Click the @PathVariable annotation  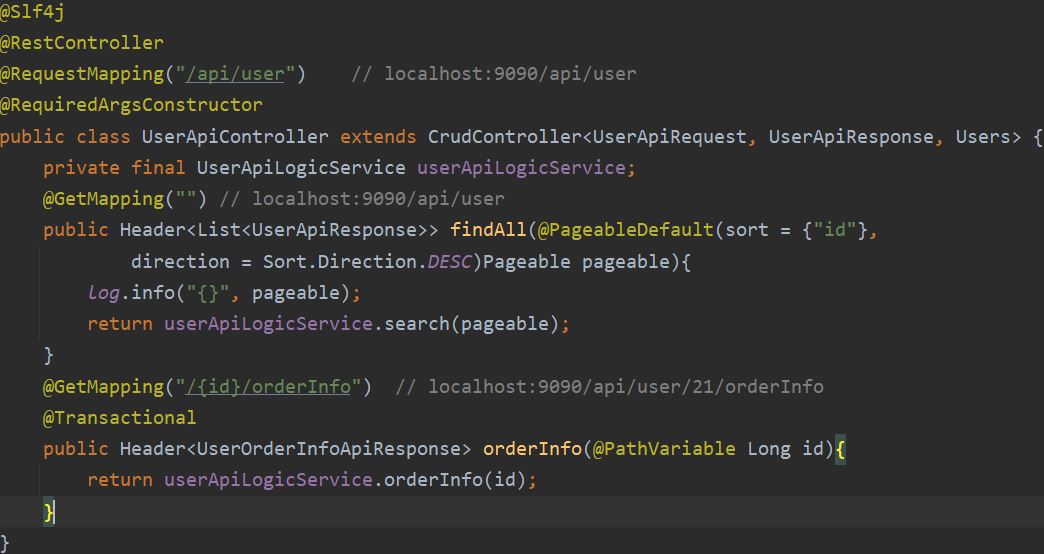[x=664, y=449]
